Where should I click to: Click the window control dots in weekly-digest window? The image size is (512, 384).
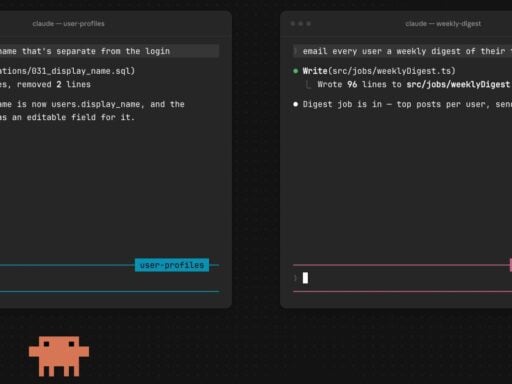pyautogui.click(x=301, y=24)
